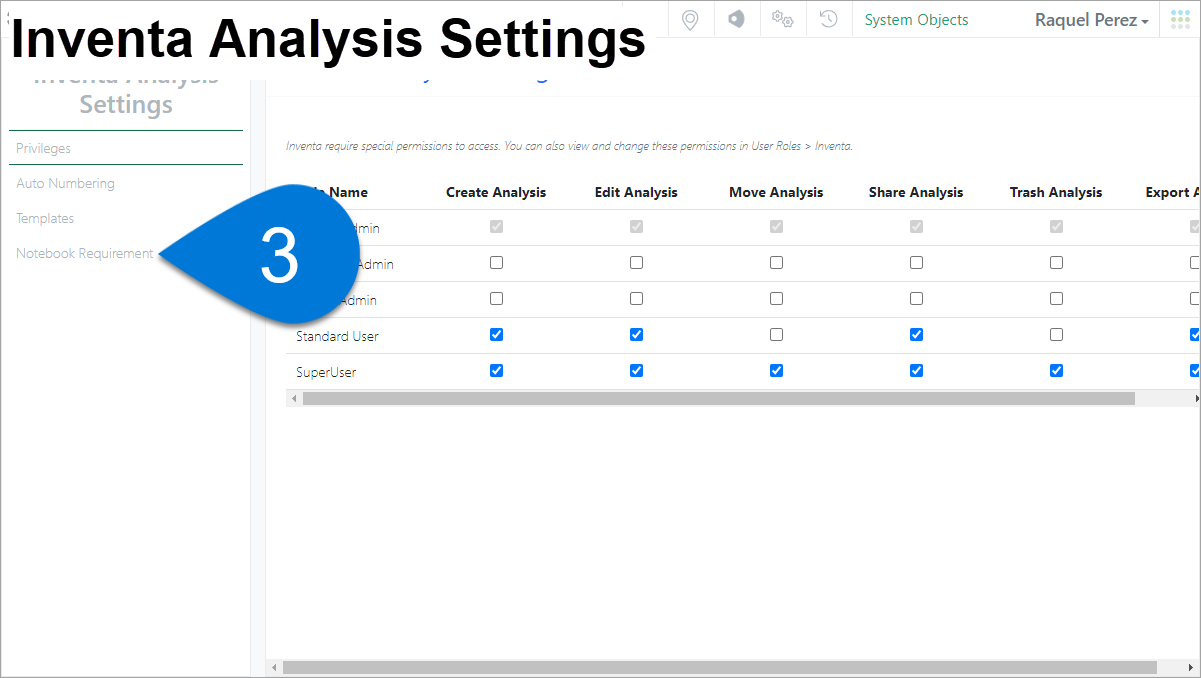The image size is (1201, 678).
Task: Click the Share Analysis column header
Action: tap(916, 192)
